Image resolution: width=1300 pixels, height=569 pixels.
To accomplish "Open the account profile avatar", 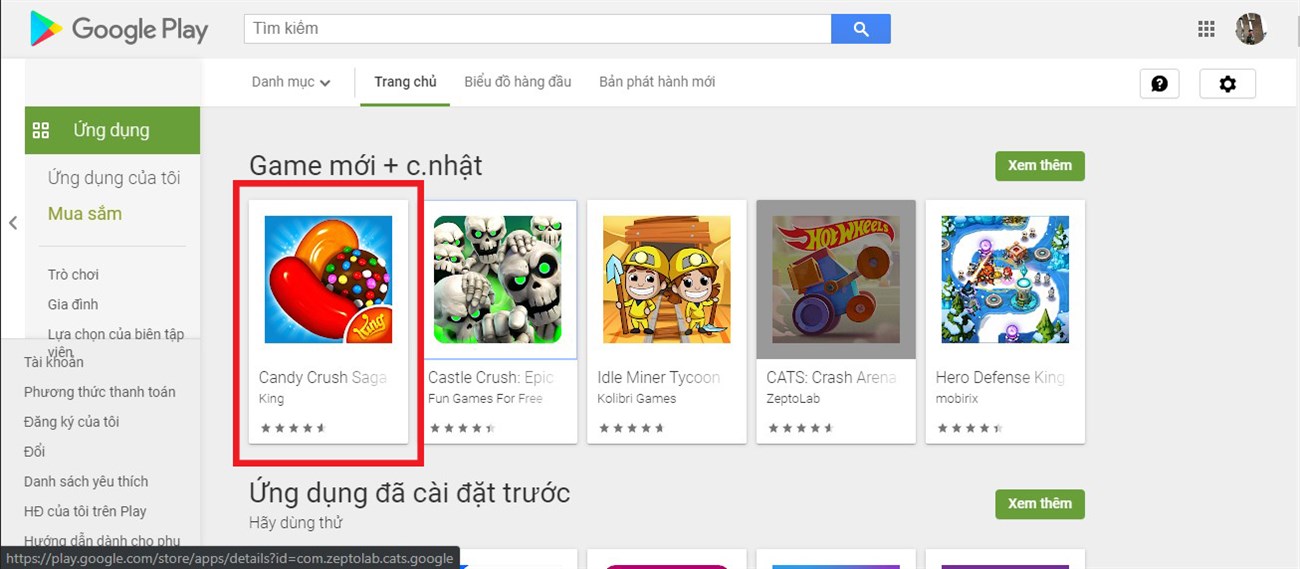I will coord(1251,29).
